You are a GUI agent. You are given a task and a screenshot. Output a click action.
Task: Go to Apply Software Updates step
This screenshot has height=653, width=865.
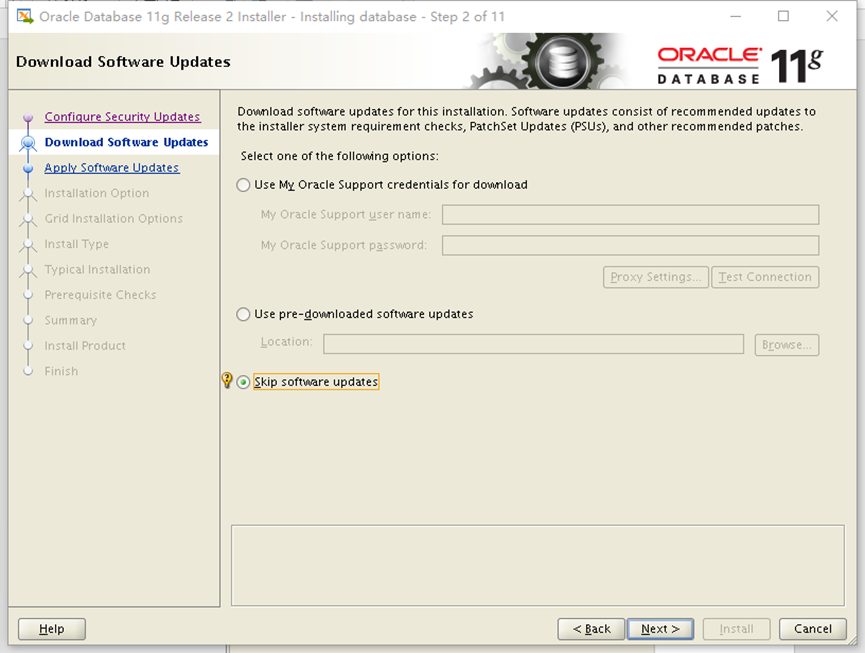pyautogui.click(x=111, y=168)
